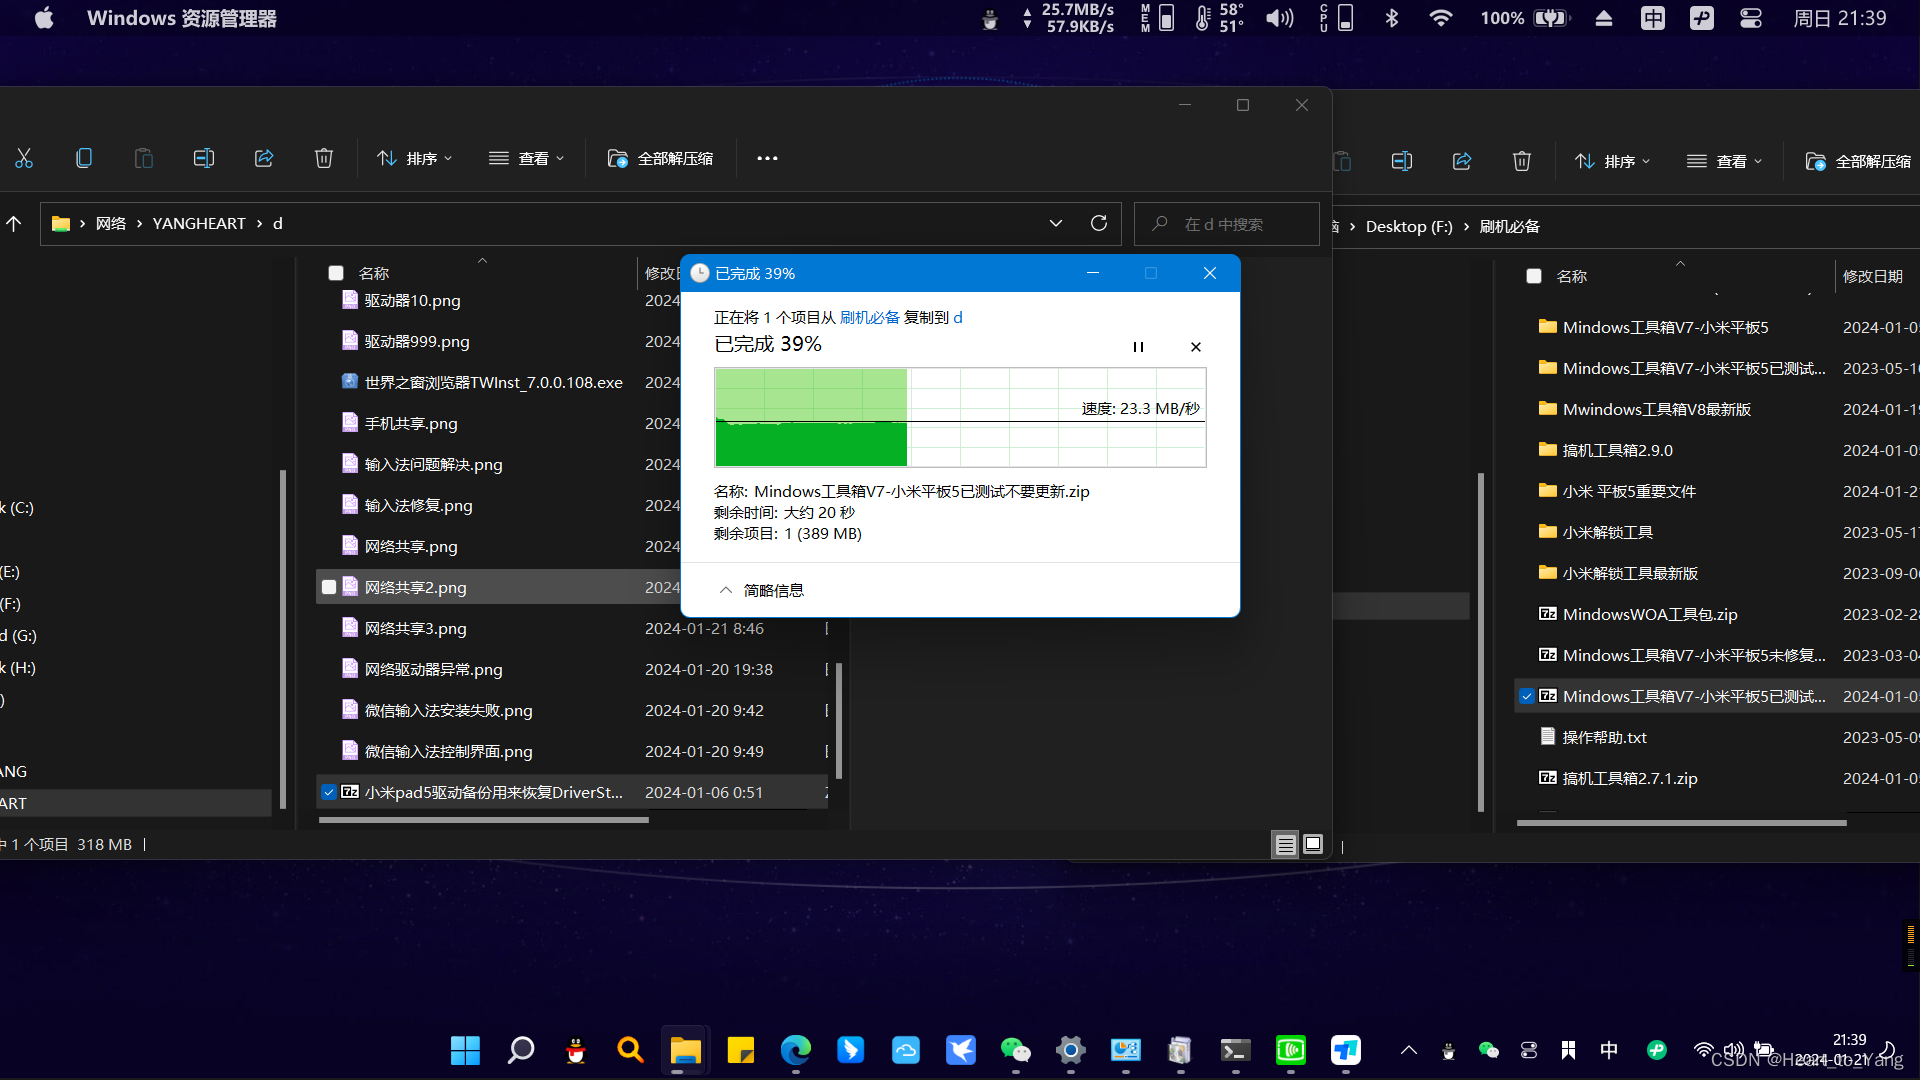The height and width of the screenshot is (1080, 1920).
Task: Open the 查看 view dropdown in right window
Action: pyautogui.click(x=1725, y=161)
